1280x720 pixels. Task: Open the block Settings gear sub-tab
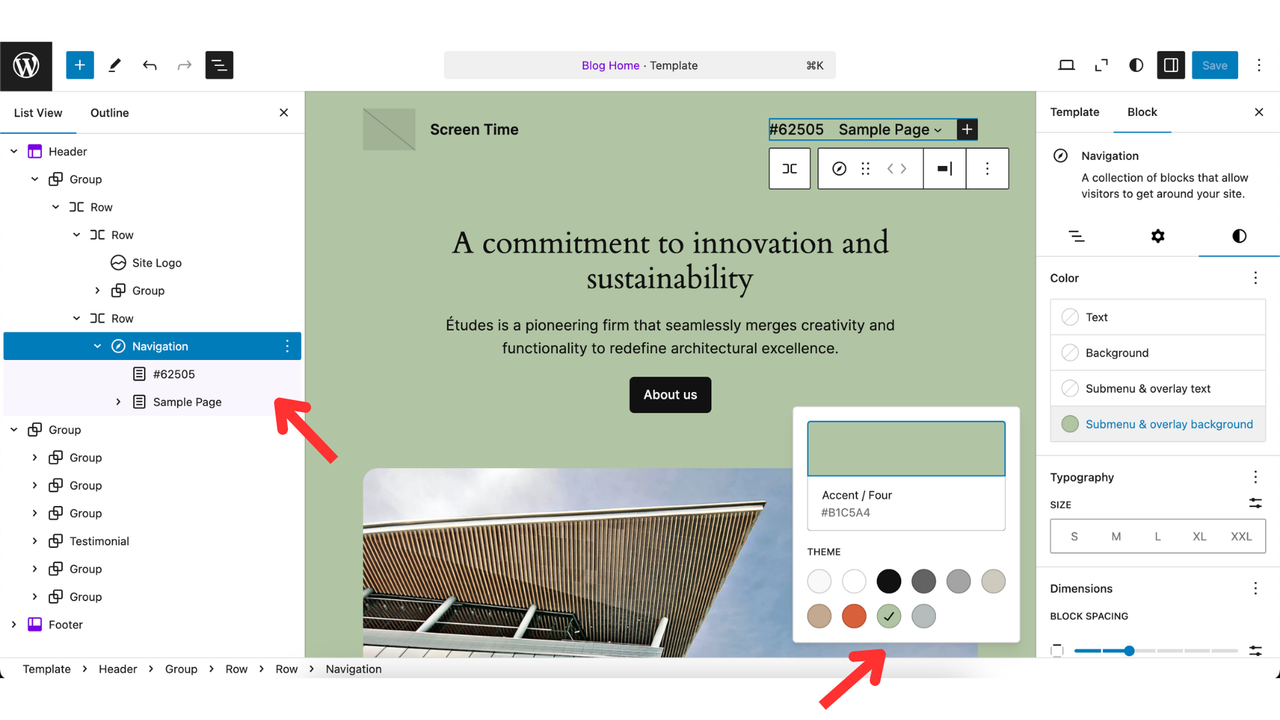[1158, 236]
